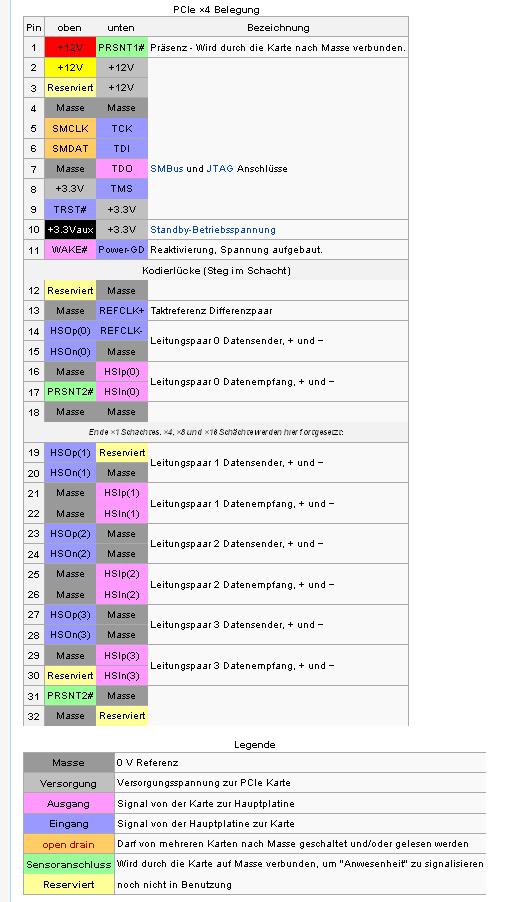The height and width of the screenshot is (902, 510).
Task: Select the PRSNT1# cell
Action: point(122,48)
